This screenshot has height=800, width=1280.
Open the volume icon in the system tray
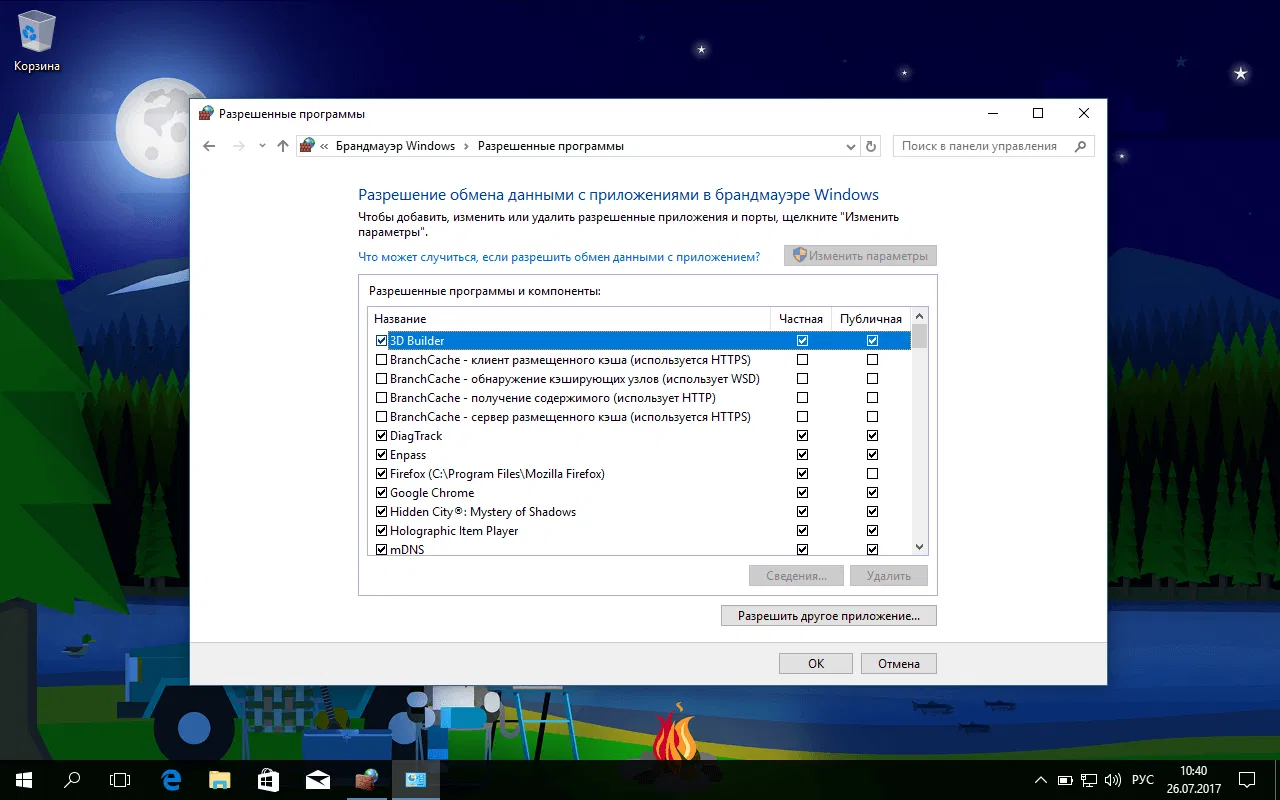[1113, 779]
